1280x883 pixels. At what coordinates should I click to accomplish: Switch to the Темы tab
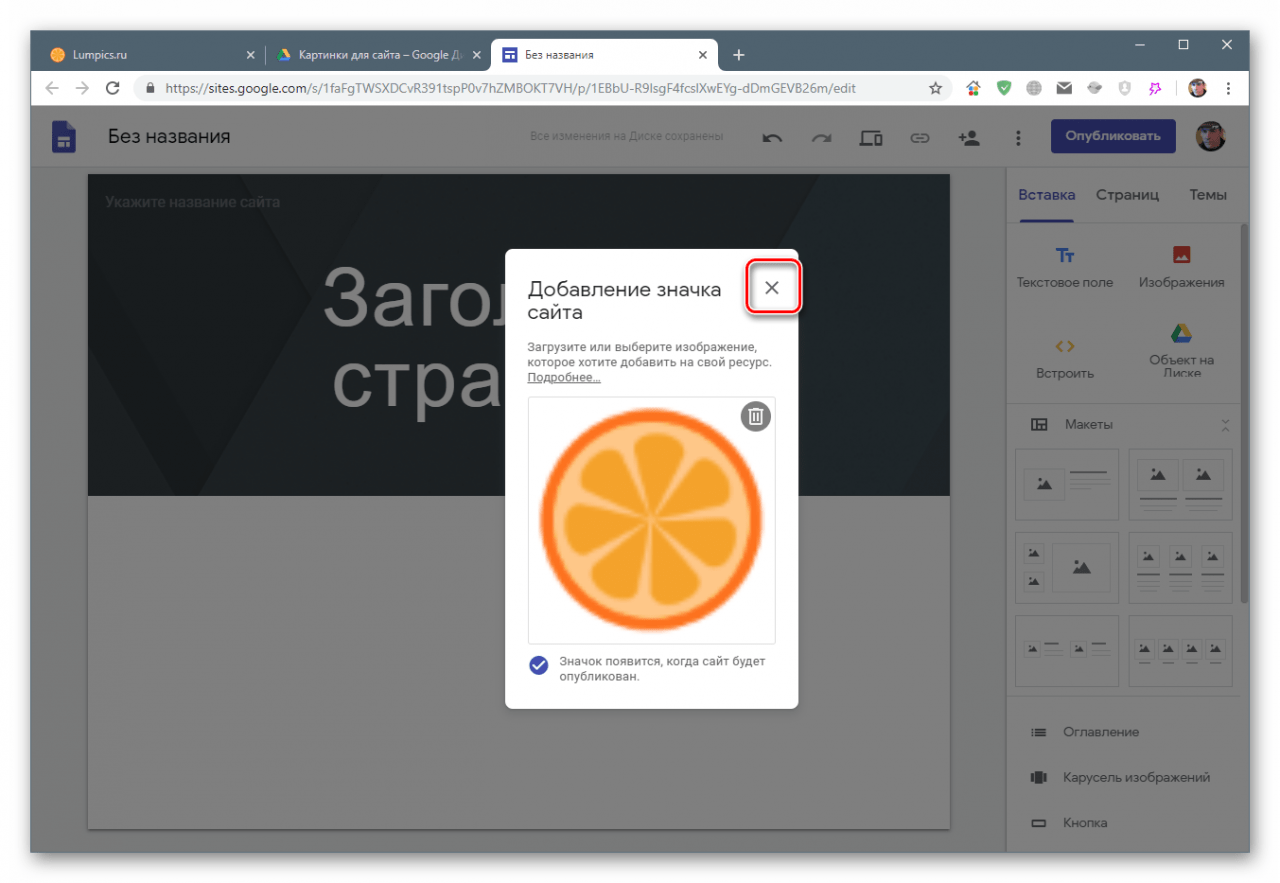point(1208,195)
